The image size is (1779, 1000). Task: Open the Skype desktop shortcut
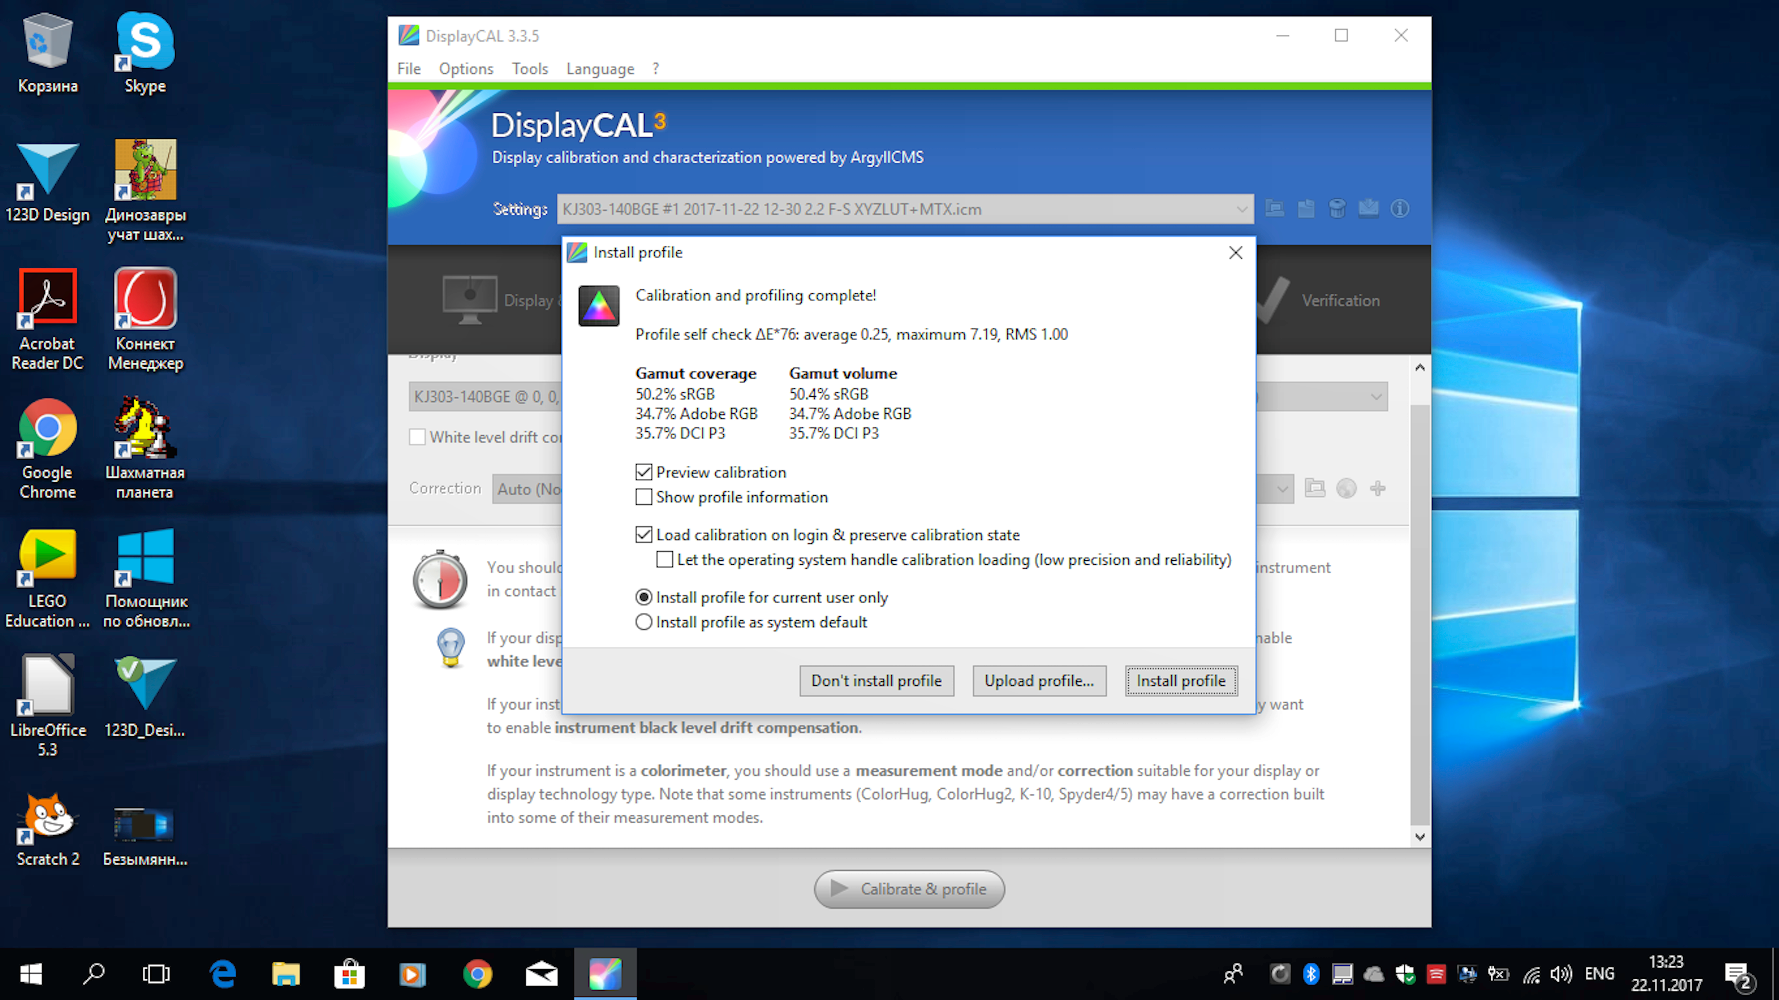[145, 54]
